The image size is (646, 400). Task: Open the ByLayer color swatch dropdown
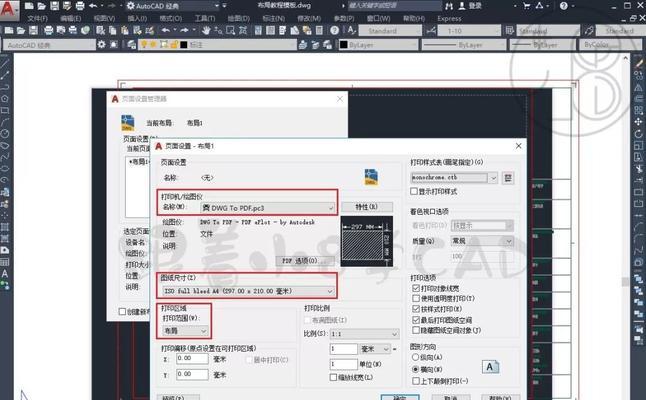pos(378,44)
